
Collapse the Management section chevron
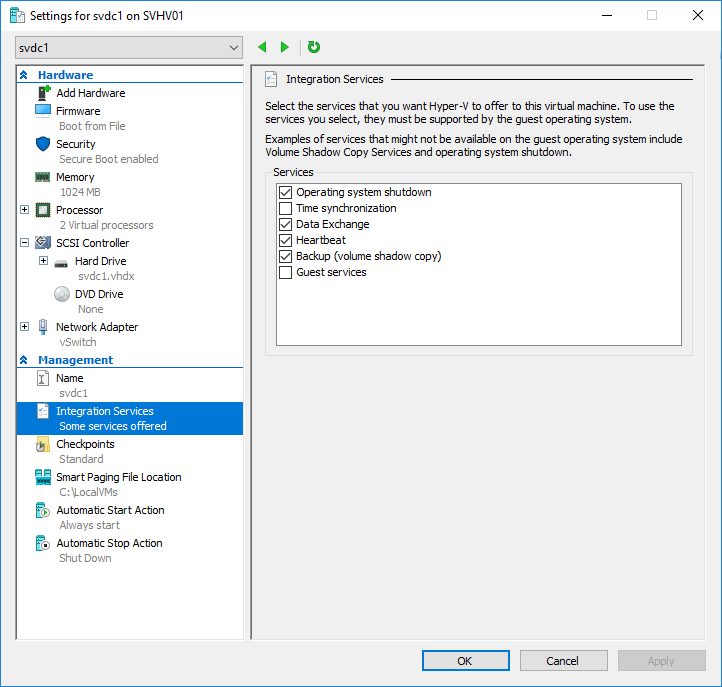(x=24, y=360)
